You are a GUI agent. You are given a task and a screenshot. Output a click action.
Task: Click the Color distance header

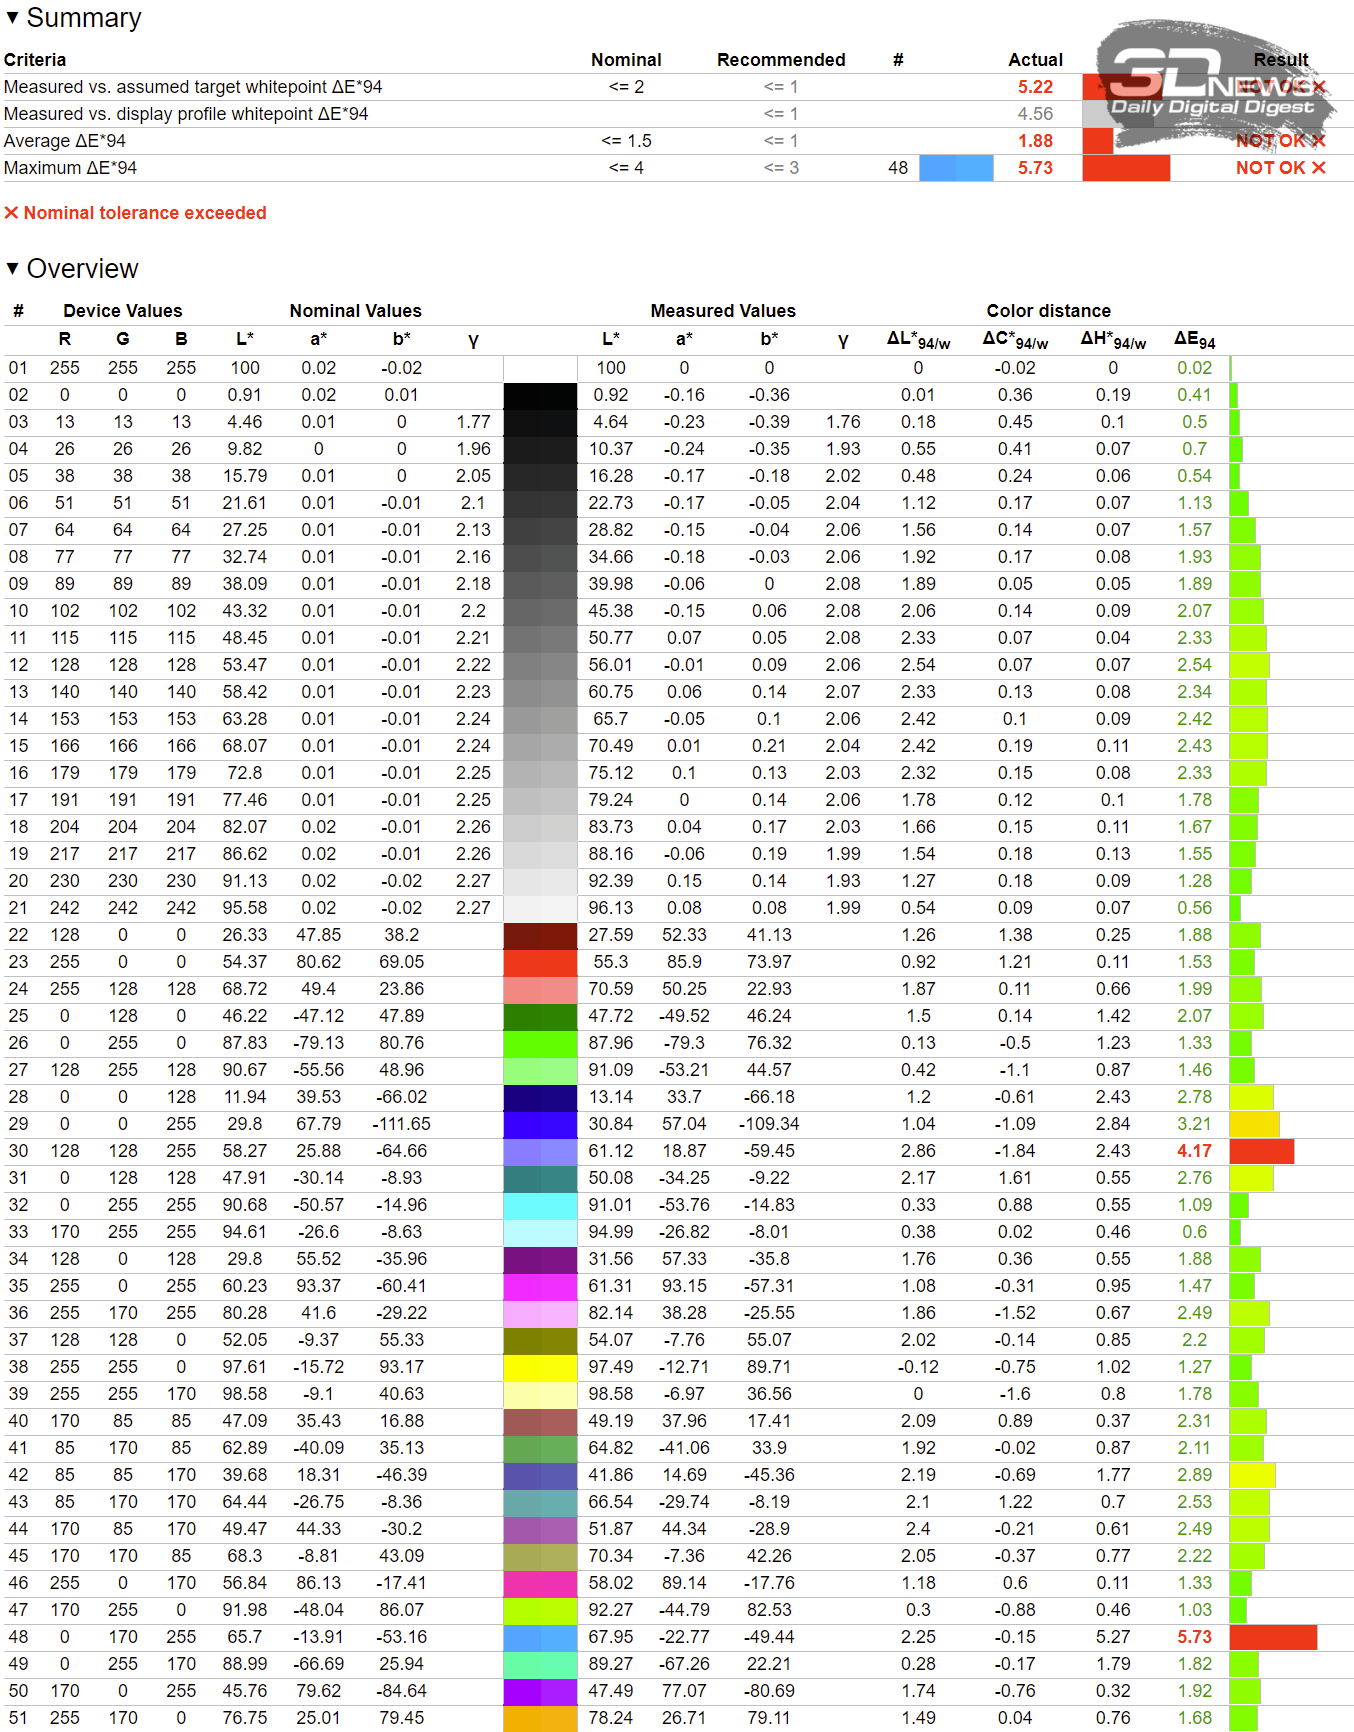click(x=1049, y=311)
